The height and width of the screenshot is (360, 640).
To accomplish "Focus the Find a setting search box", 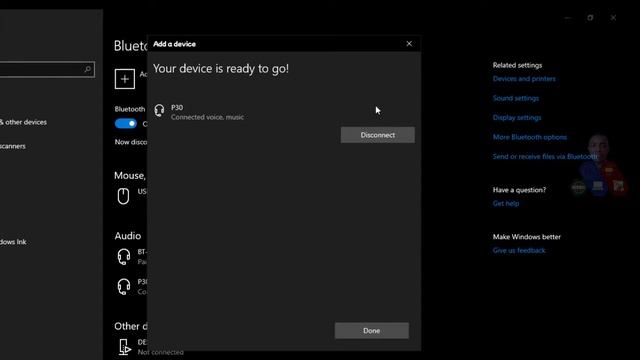I will [x=47, y=69].
